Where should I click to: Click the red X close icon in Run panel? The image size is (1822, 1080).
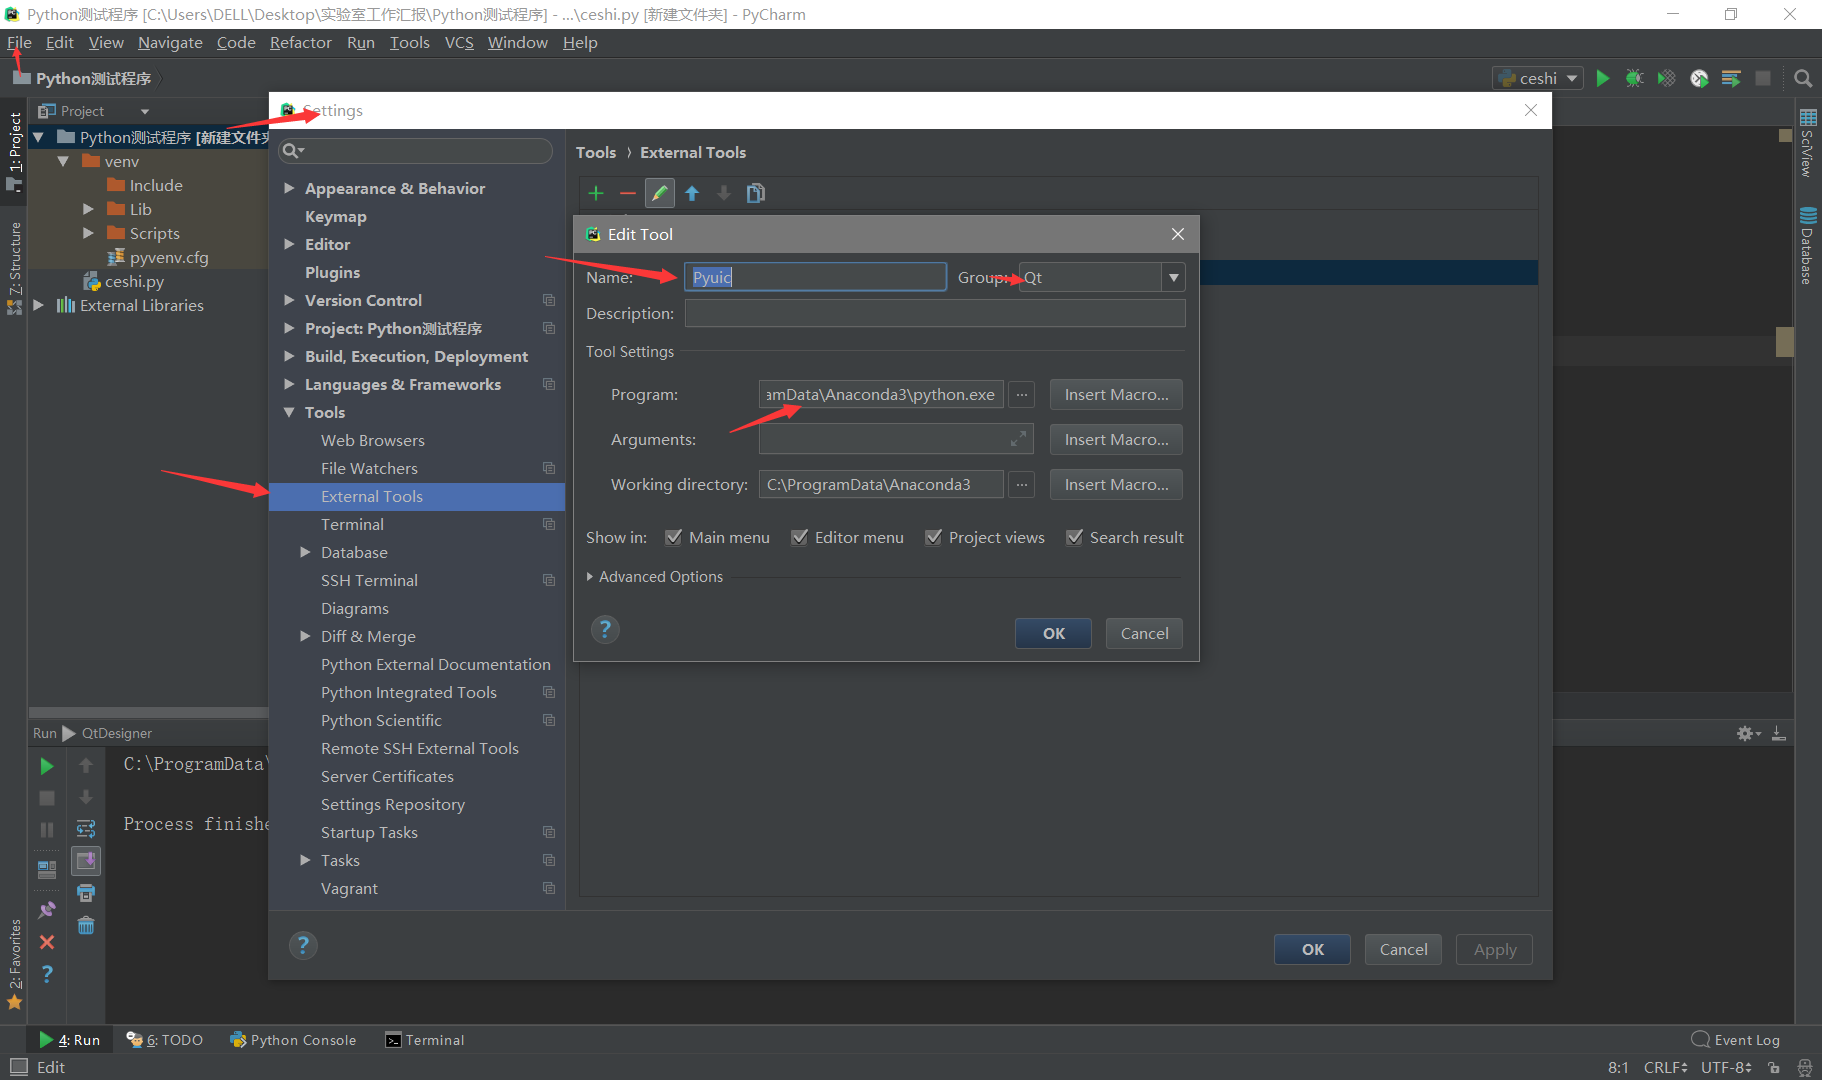point(47,942)
